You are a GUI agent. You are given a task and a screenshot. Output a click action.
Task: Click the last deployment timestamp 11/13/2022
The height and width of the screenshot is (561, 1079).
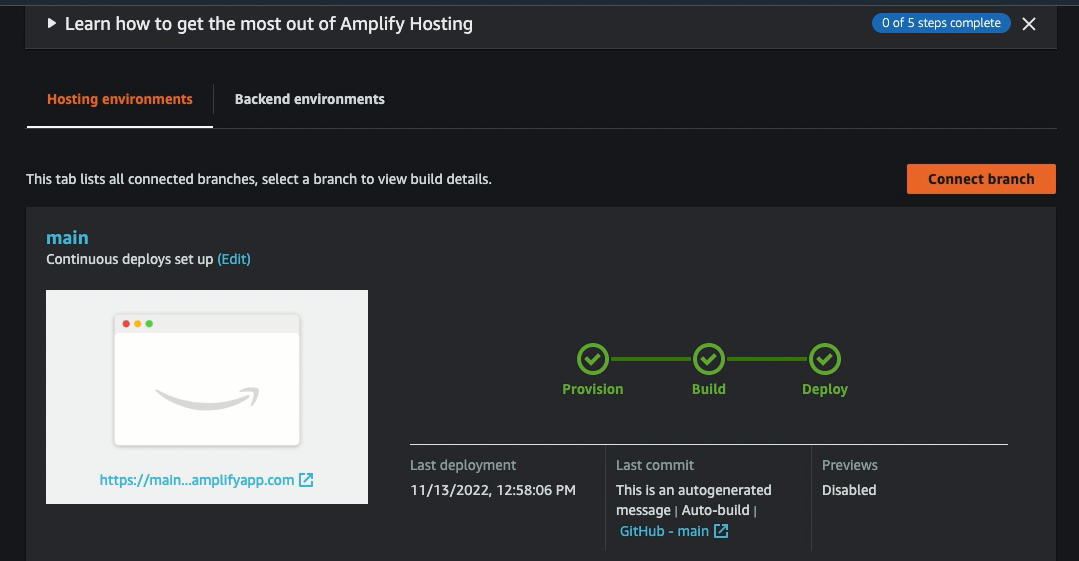493,490
